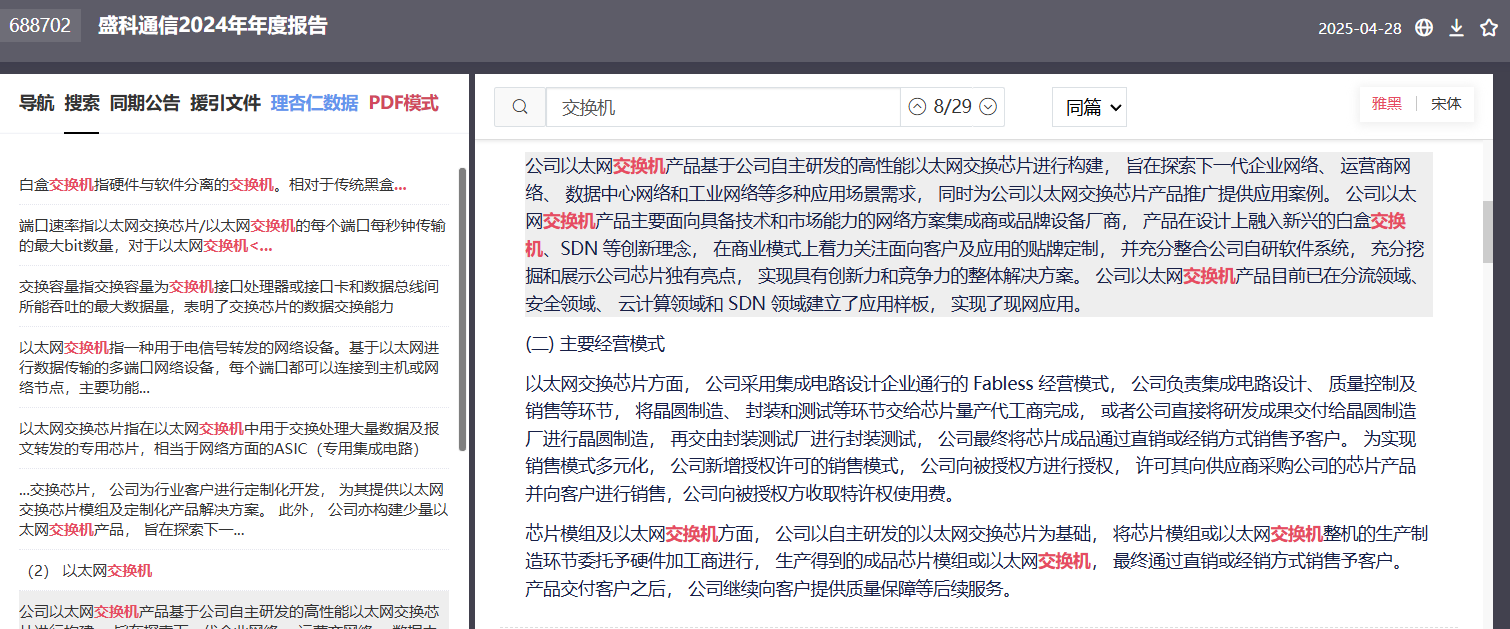Go to next search match
1510x629 pixels.
pyautogui.click(x=988, y=107)
